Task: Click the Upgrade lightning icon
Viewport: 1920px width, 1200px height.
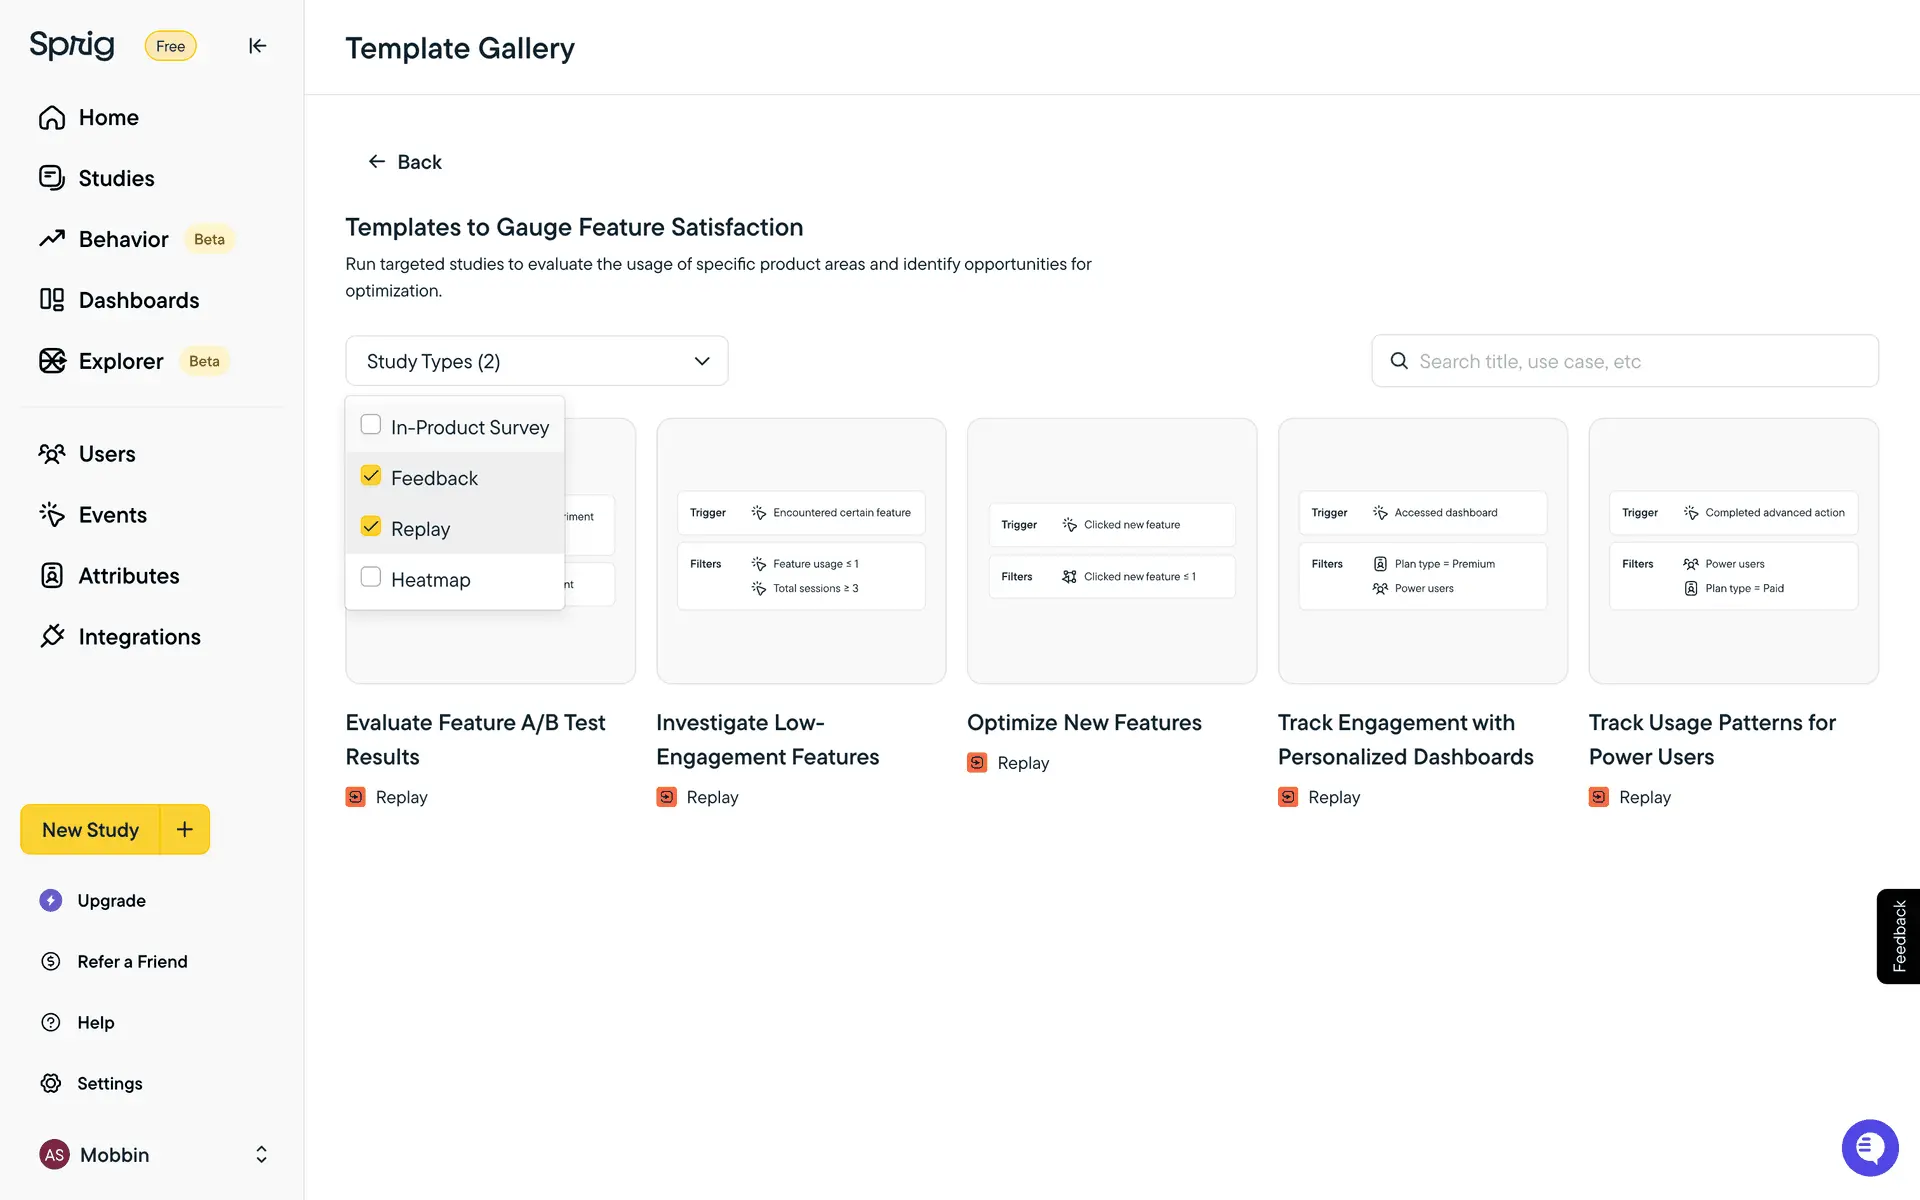Action: point(51,900)
